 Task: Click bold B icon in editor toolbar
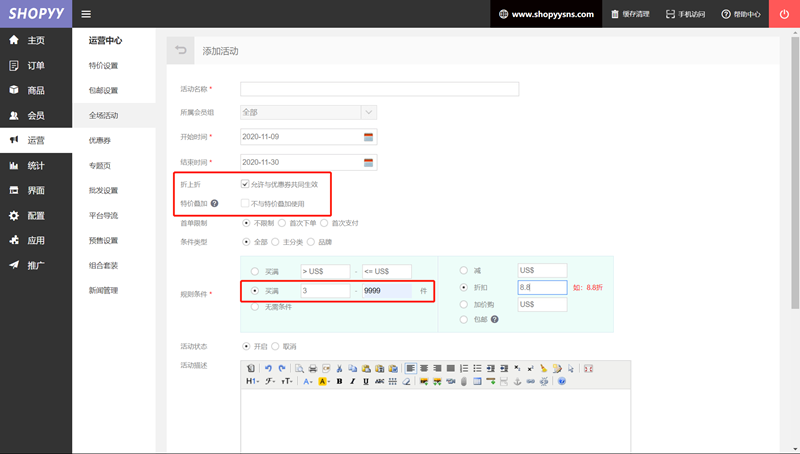[x=339, y=381]
